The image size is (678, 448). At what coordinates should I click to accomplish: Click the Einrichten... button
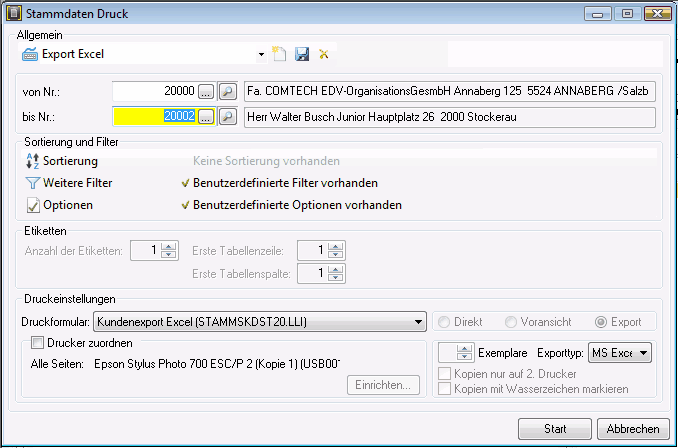[x=383, y=385]
